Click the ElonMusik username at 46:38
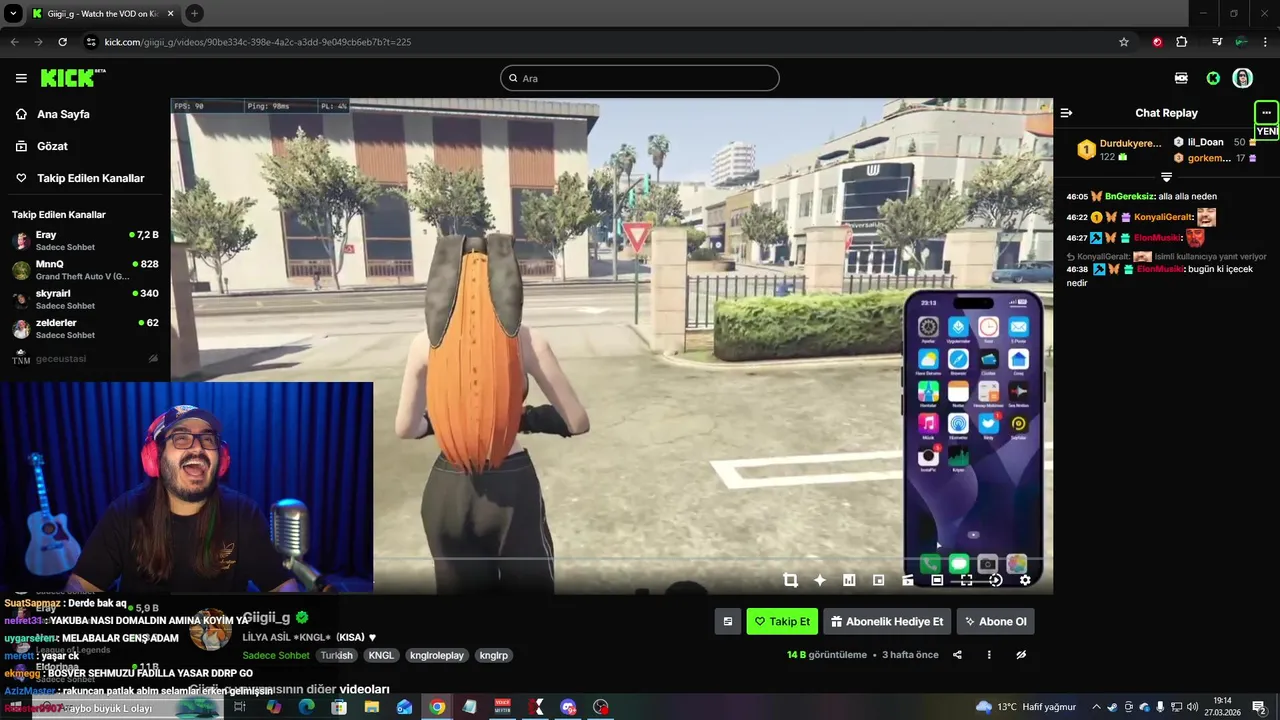This screenshot has height=720, width=1280. [x=1159, y=269]
